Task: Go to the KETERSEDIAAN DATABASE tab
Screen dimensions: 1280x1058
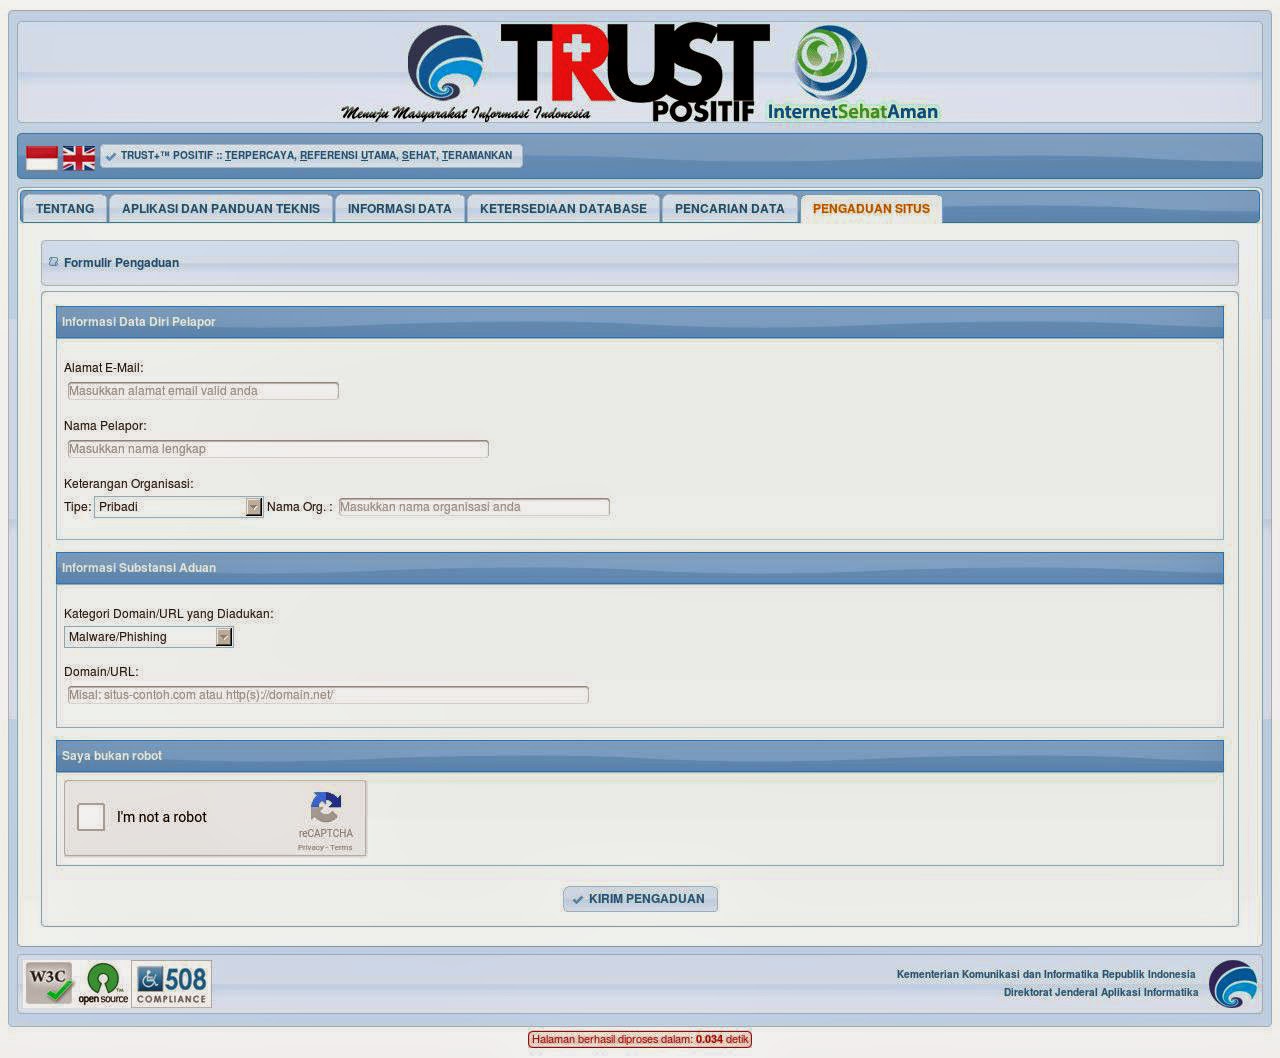Action: (563, 208)
